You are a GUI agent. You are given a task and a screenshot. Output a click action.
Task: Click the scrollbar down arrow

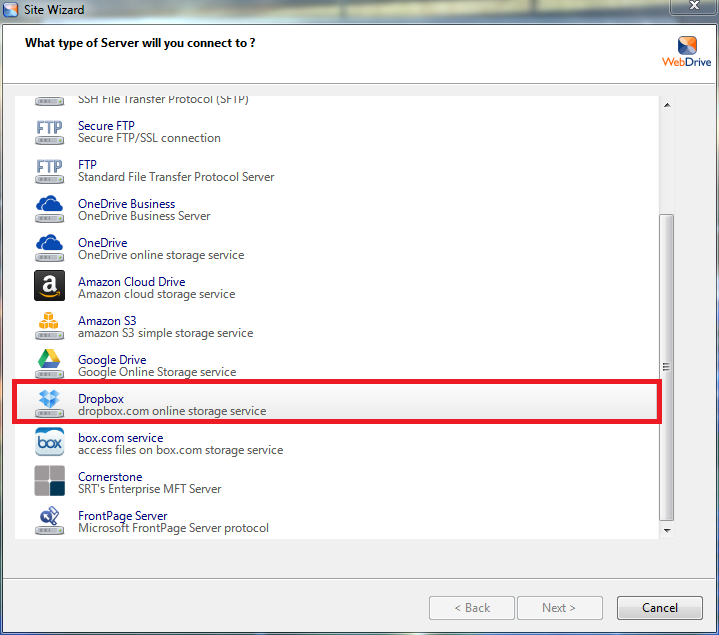[667, 532]
